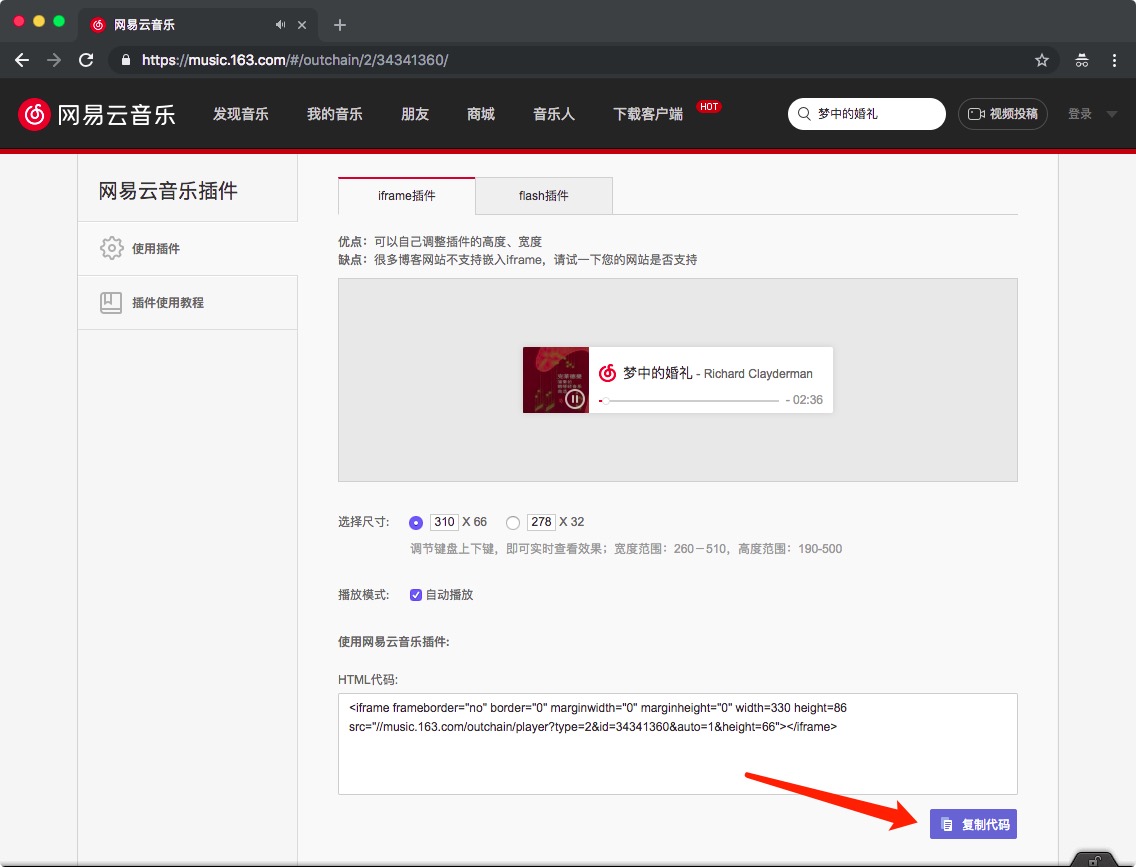Open 插件使用教程 via its book icon
1136x867 pixels.
tap(113, 302)
